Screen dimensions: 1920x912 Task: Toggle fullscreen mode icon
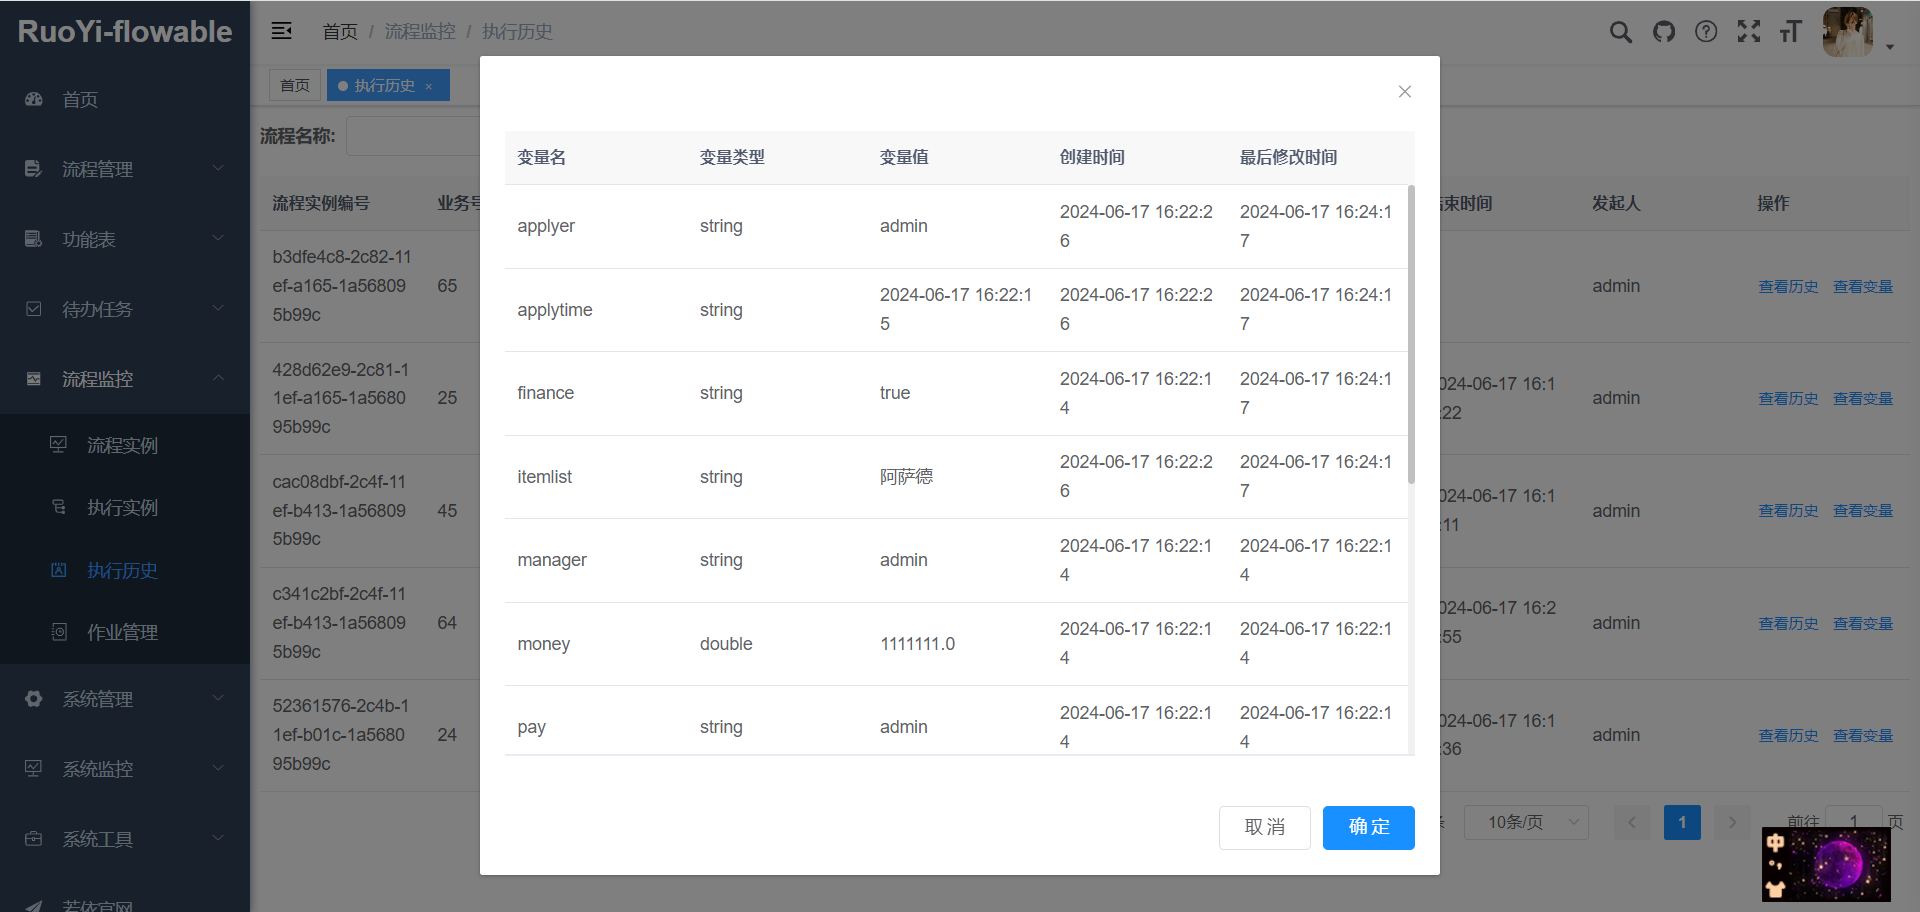coord(1749,32)
